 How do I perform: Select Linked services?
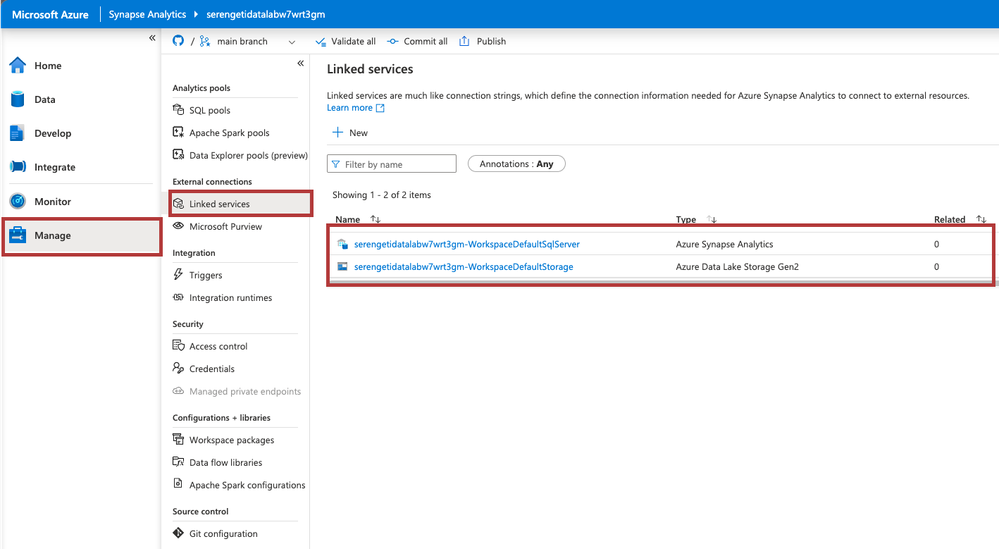tap(241, 204)
